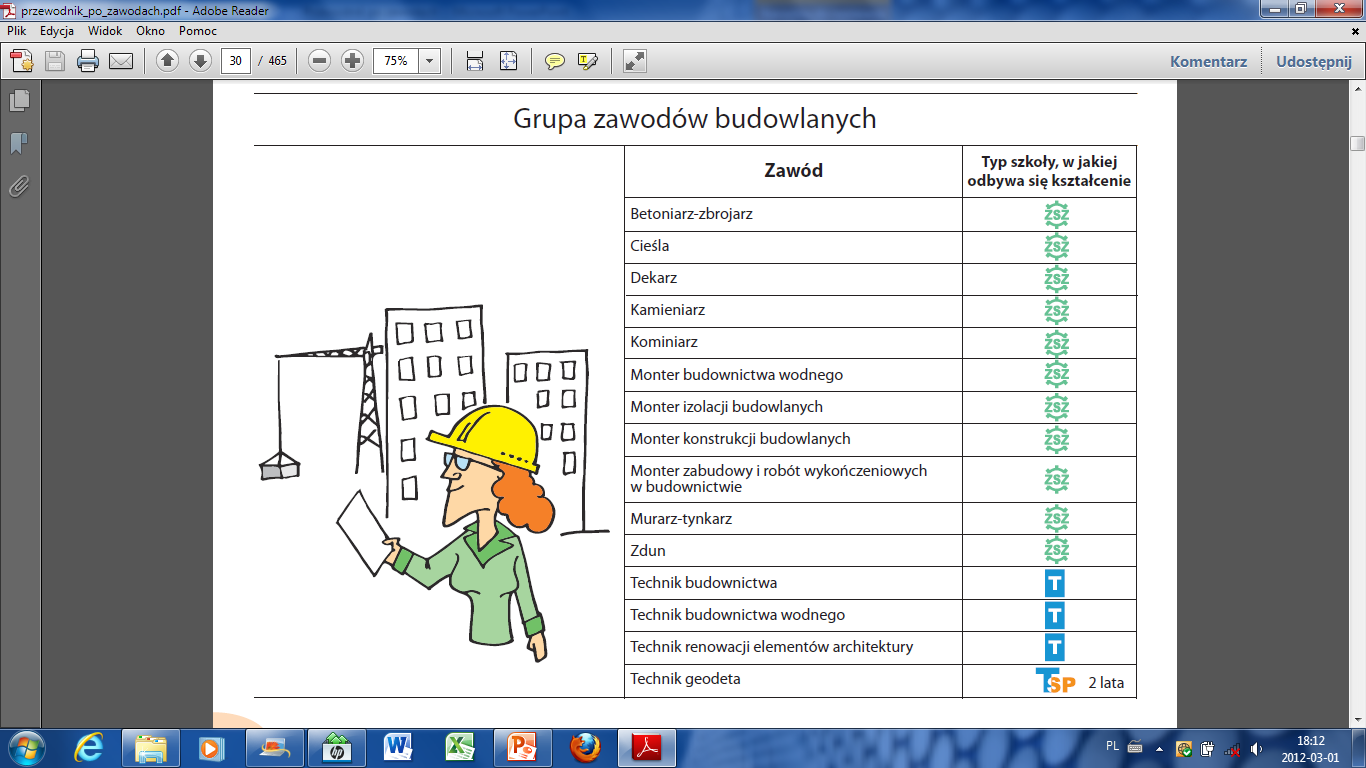Click the text 'Kamieniarz'
The image size is (1366, 768).
[x=668, y=310]
